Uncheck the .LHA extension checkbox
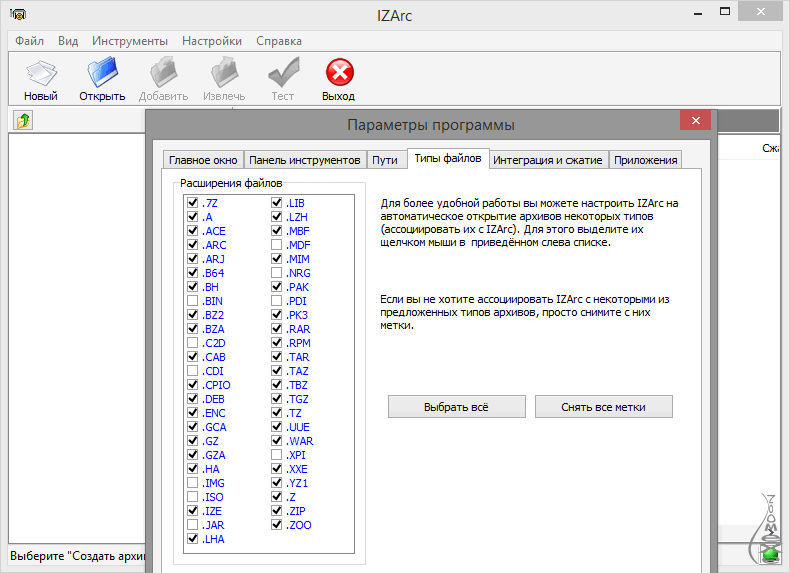This screenshot has width=790, height=573. 192,539
